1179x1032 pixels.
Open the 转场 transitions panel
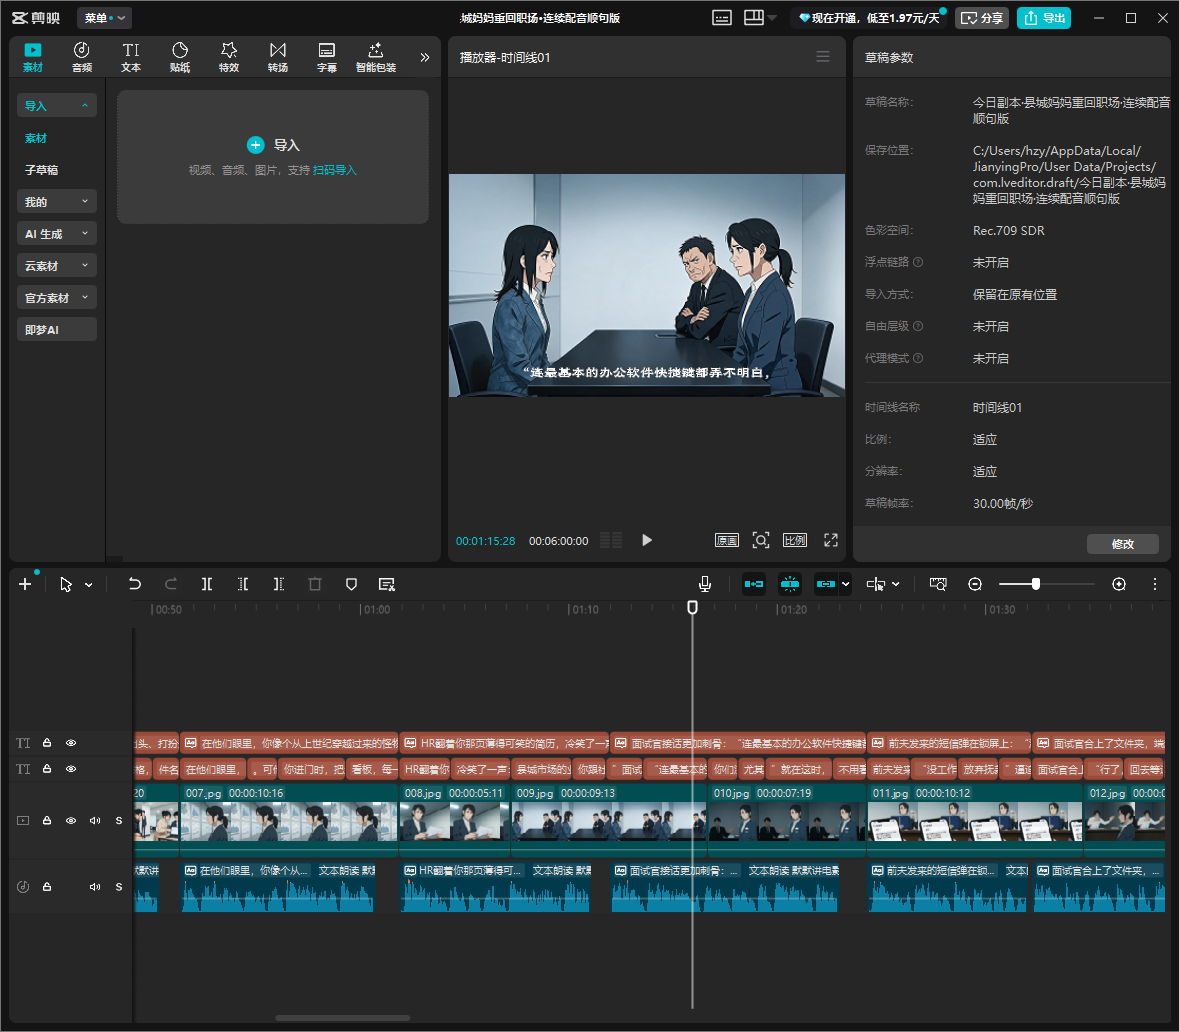point(277,57)
